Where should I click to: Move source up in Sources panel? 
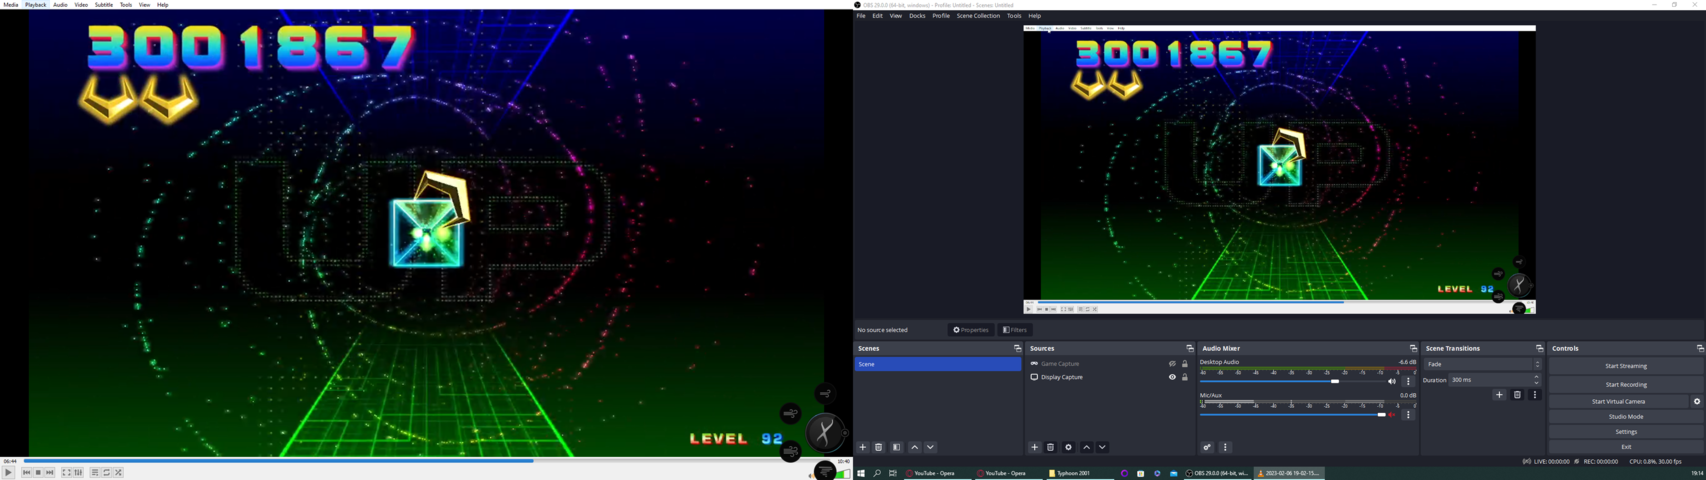coord(1086,448)
